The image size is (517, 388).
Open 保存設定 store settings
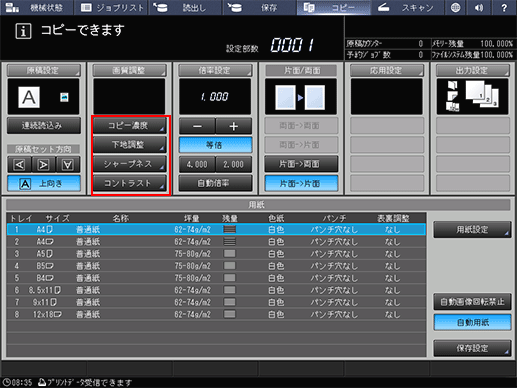pyautogui.click(x=472, y=348)
